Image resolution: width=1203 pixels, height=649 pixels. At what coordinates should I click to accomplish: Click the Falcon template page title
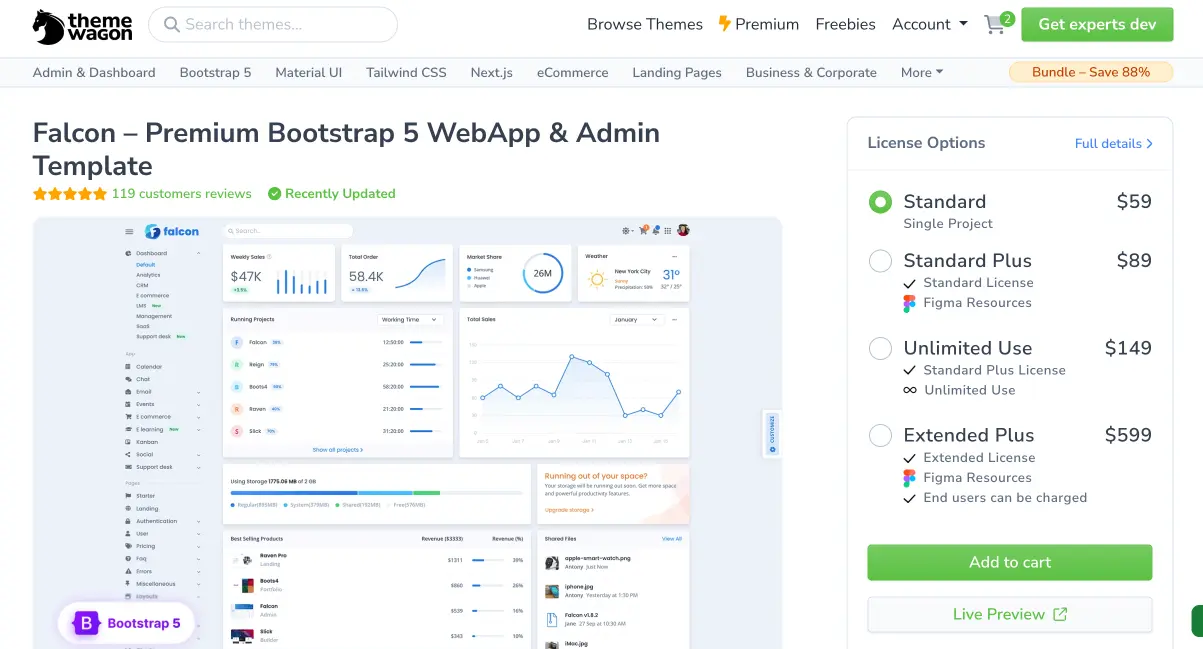pos(346,149)
